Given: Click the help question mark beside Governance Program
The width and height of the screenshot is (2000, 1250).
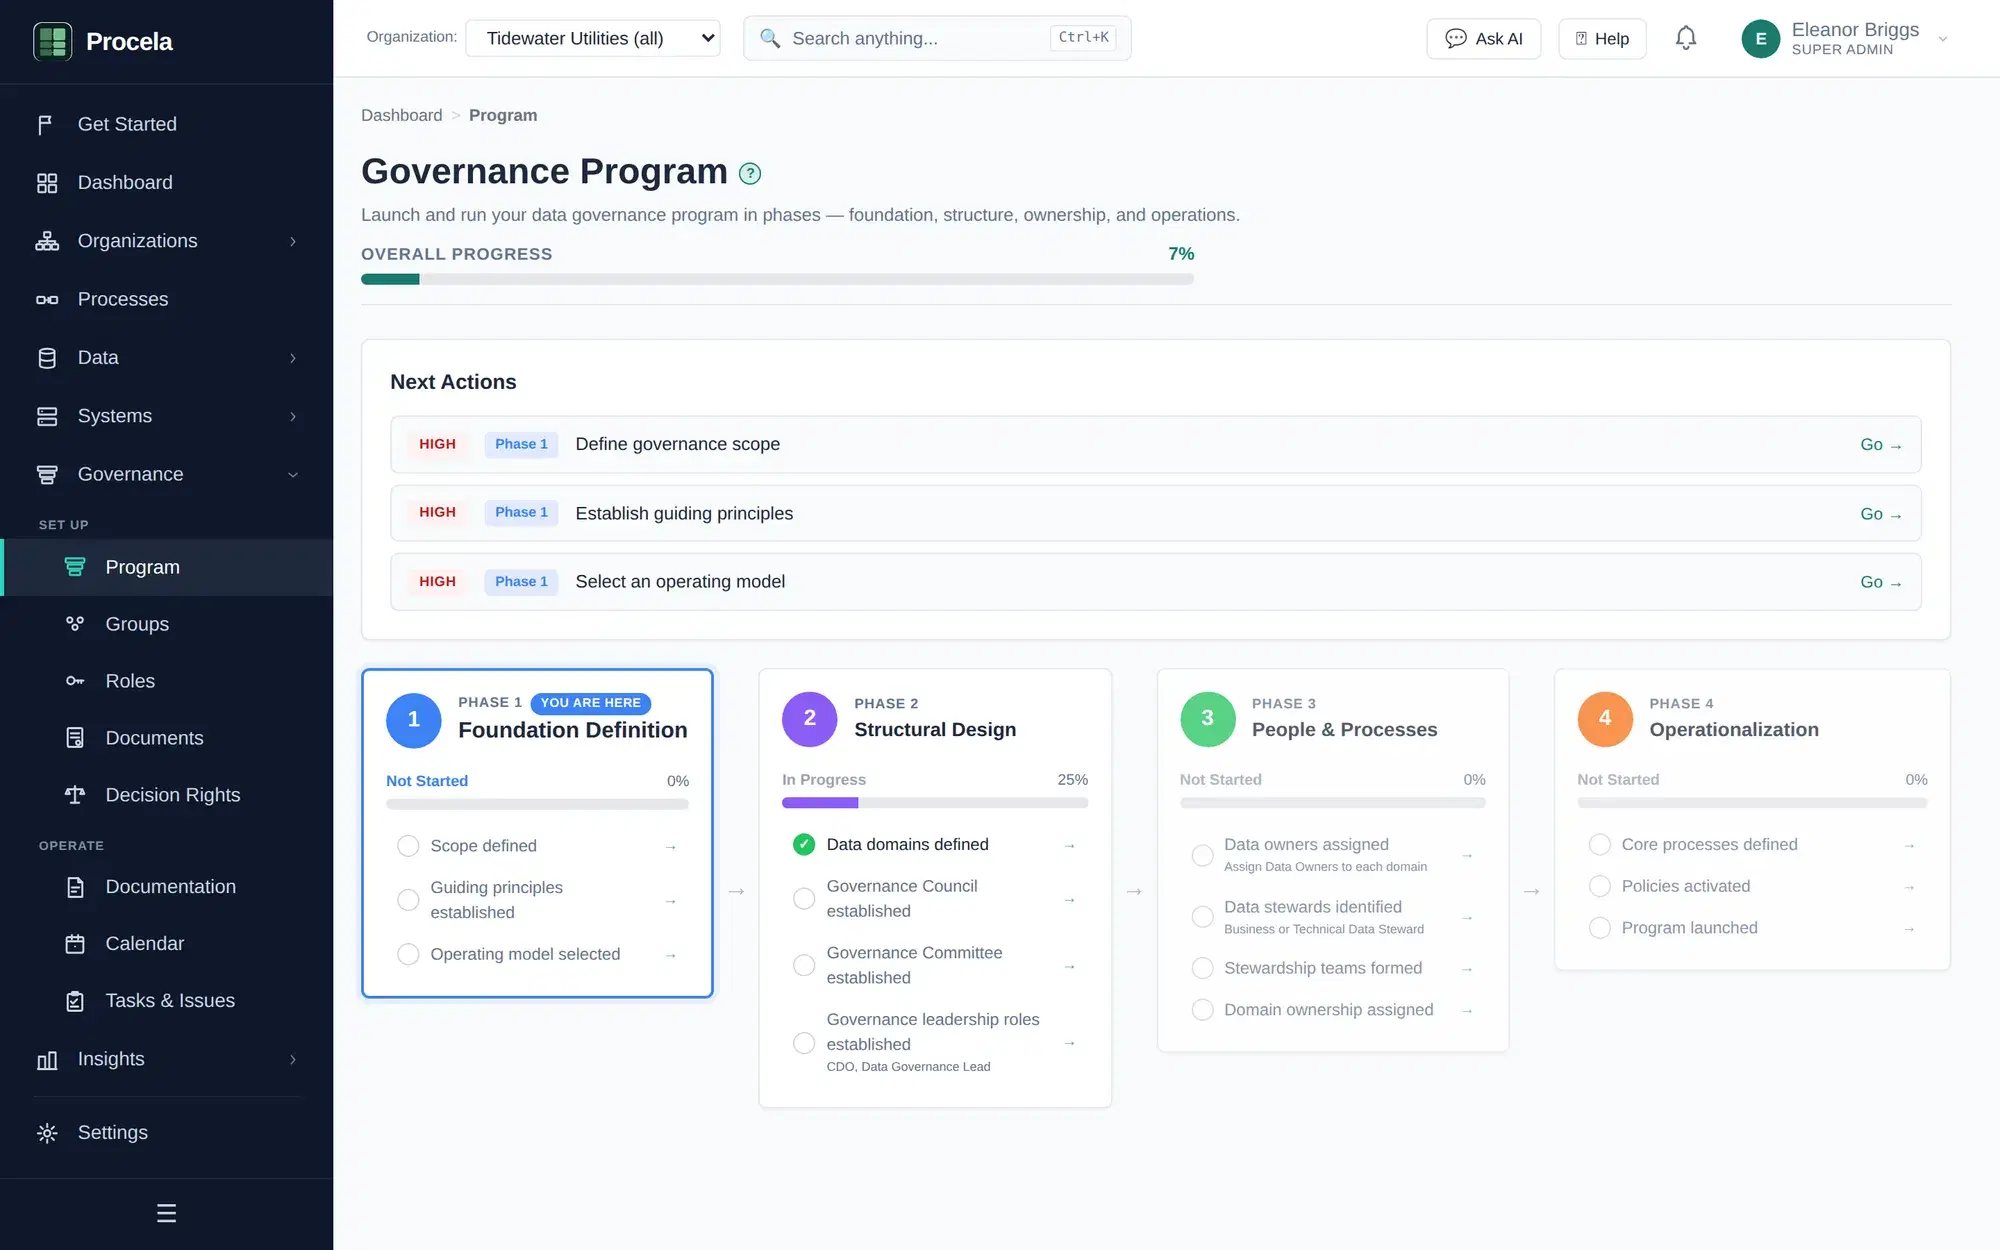Looking at the screenshot, I should pos(750,173).
